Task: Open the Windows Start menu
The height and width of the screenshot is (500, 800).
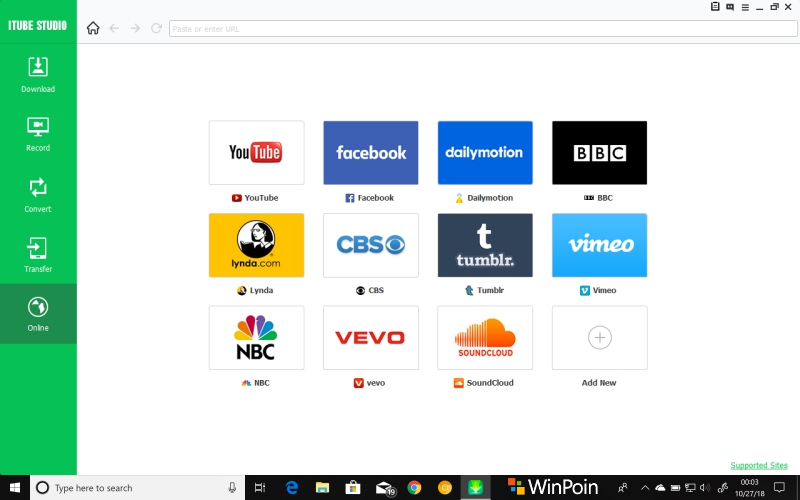Action: click(x=15, y=488)
